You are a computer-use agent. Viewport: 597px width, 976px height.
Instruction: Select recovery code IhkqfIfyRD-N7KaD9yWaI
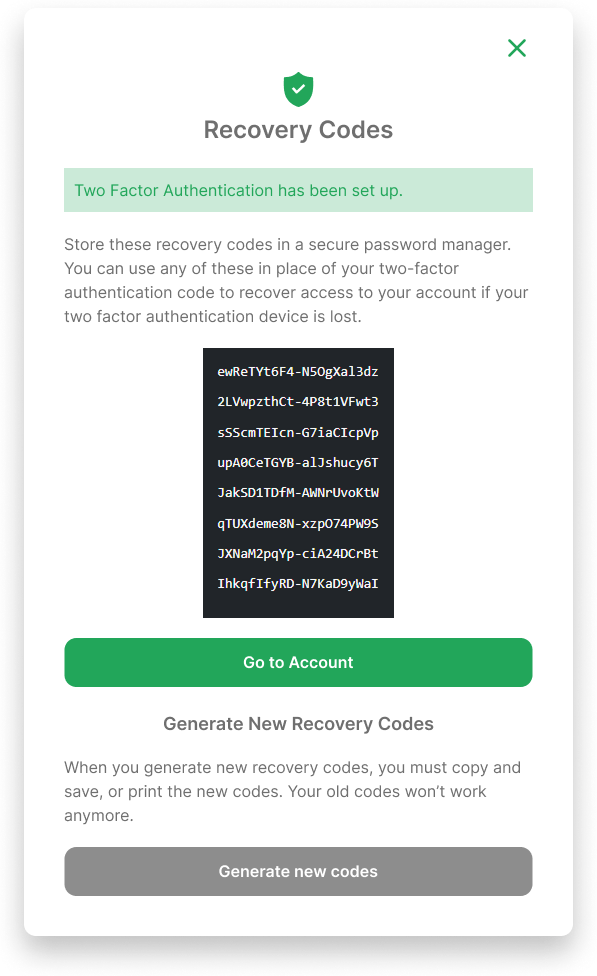[x=297, y=584]
